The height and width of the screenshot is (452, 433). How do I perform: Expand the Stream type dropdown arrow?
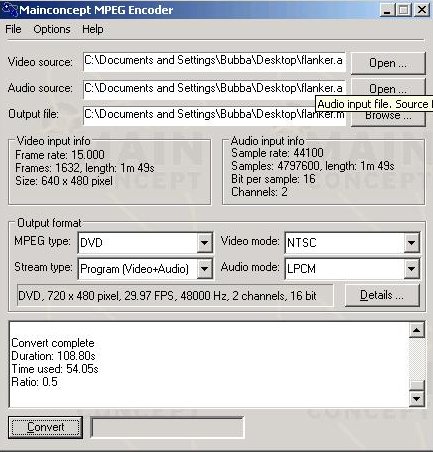(204, 268)
